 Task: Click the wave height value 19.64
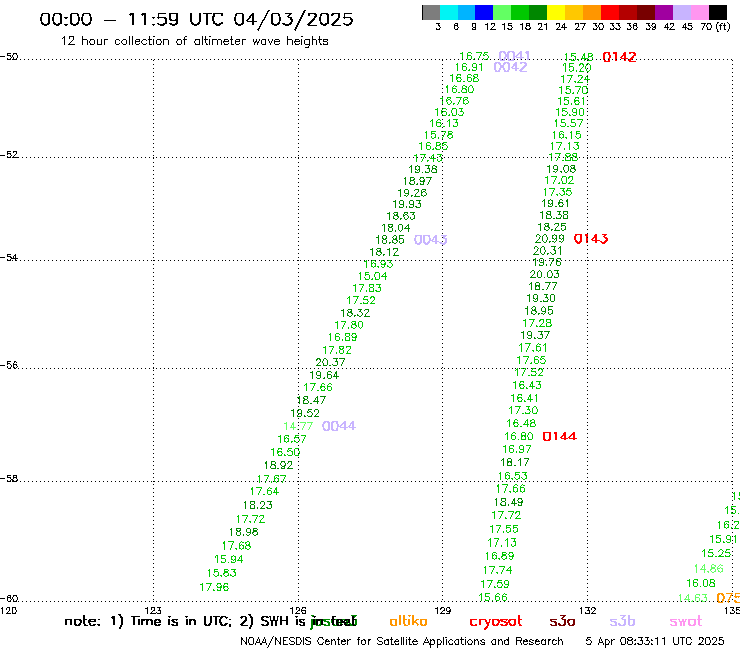[324, 375]
